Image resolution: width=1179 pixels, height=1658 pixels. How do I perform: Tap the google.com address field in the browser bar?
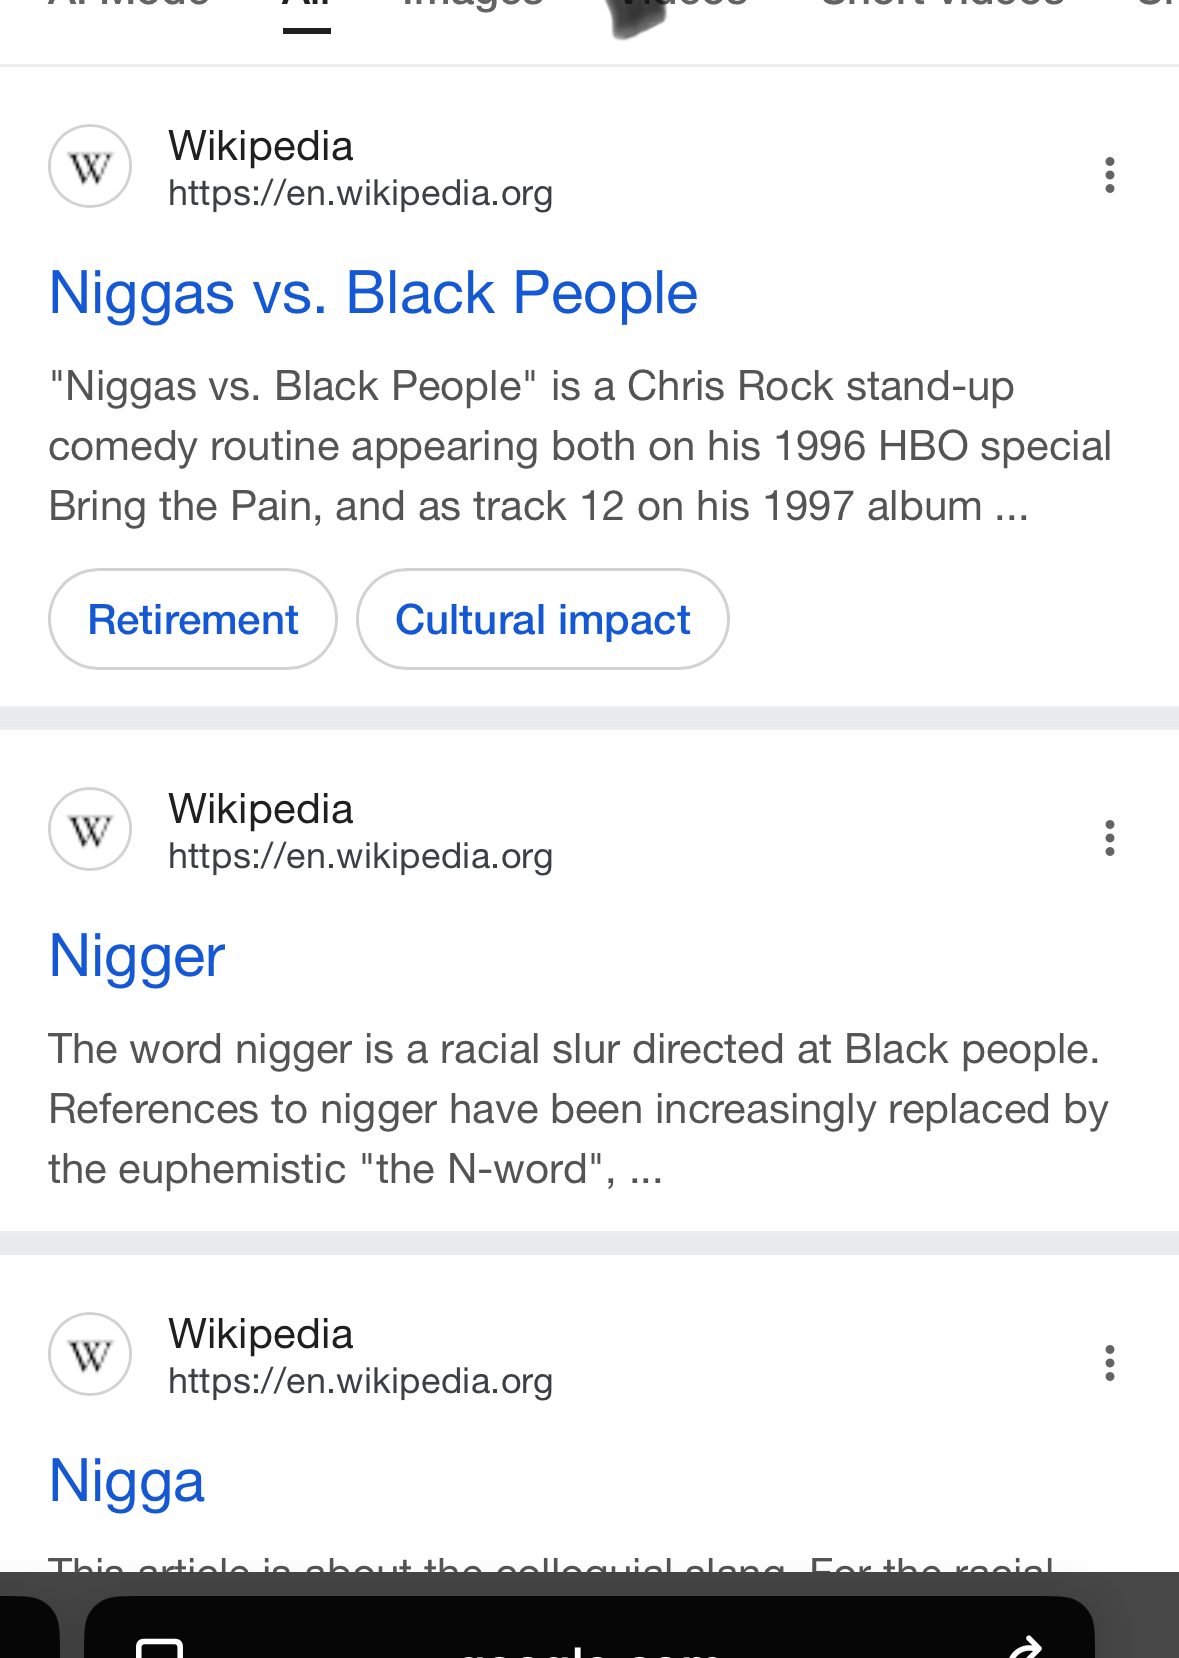coord(590,1646)
